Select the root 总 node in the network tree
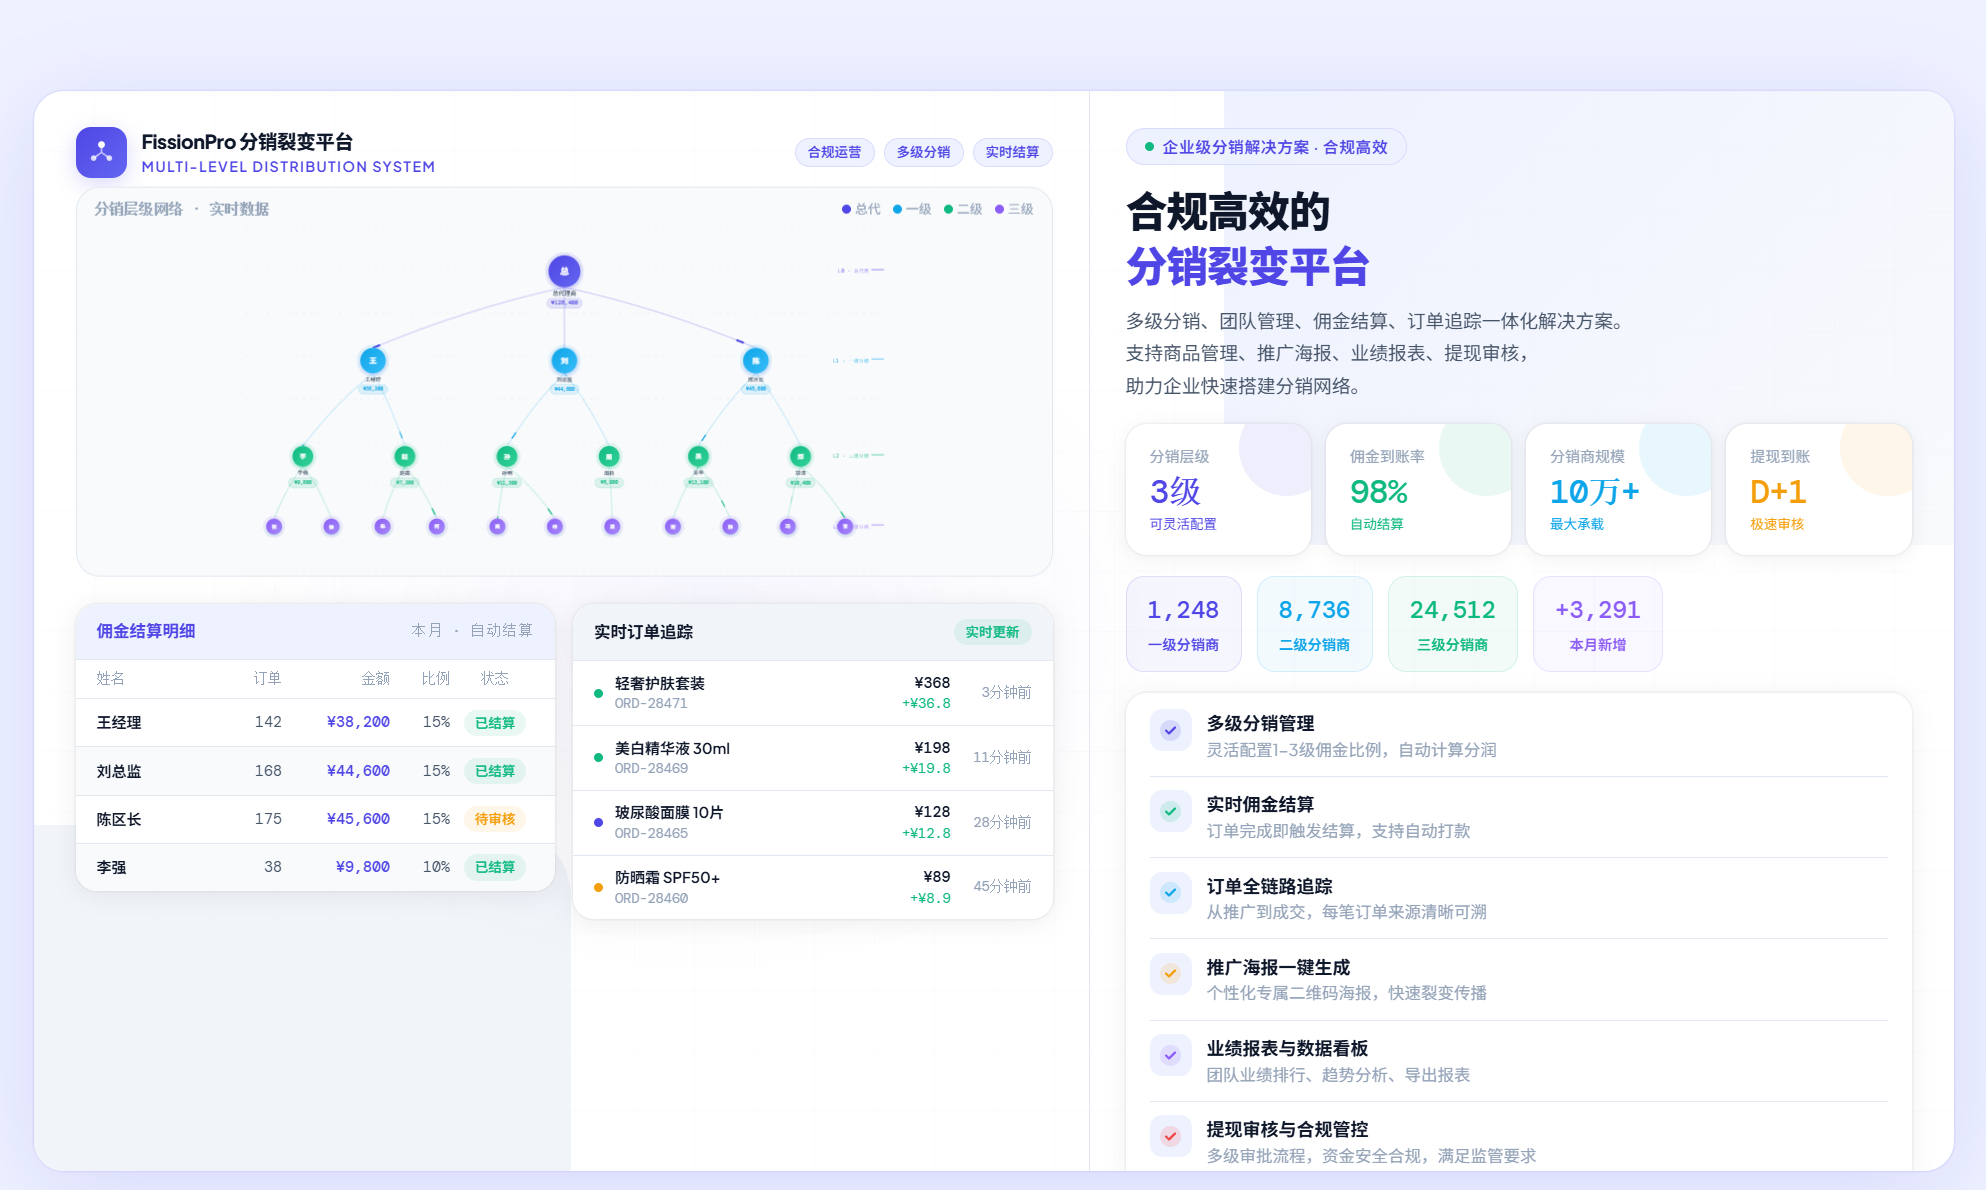This screenshot has height=1190, width=1986. click(x=564, y=271)
